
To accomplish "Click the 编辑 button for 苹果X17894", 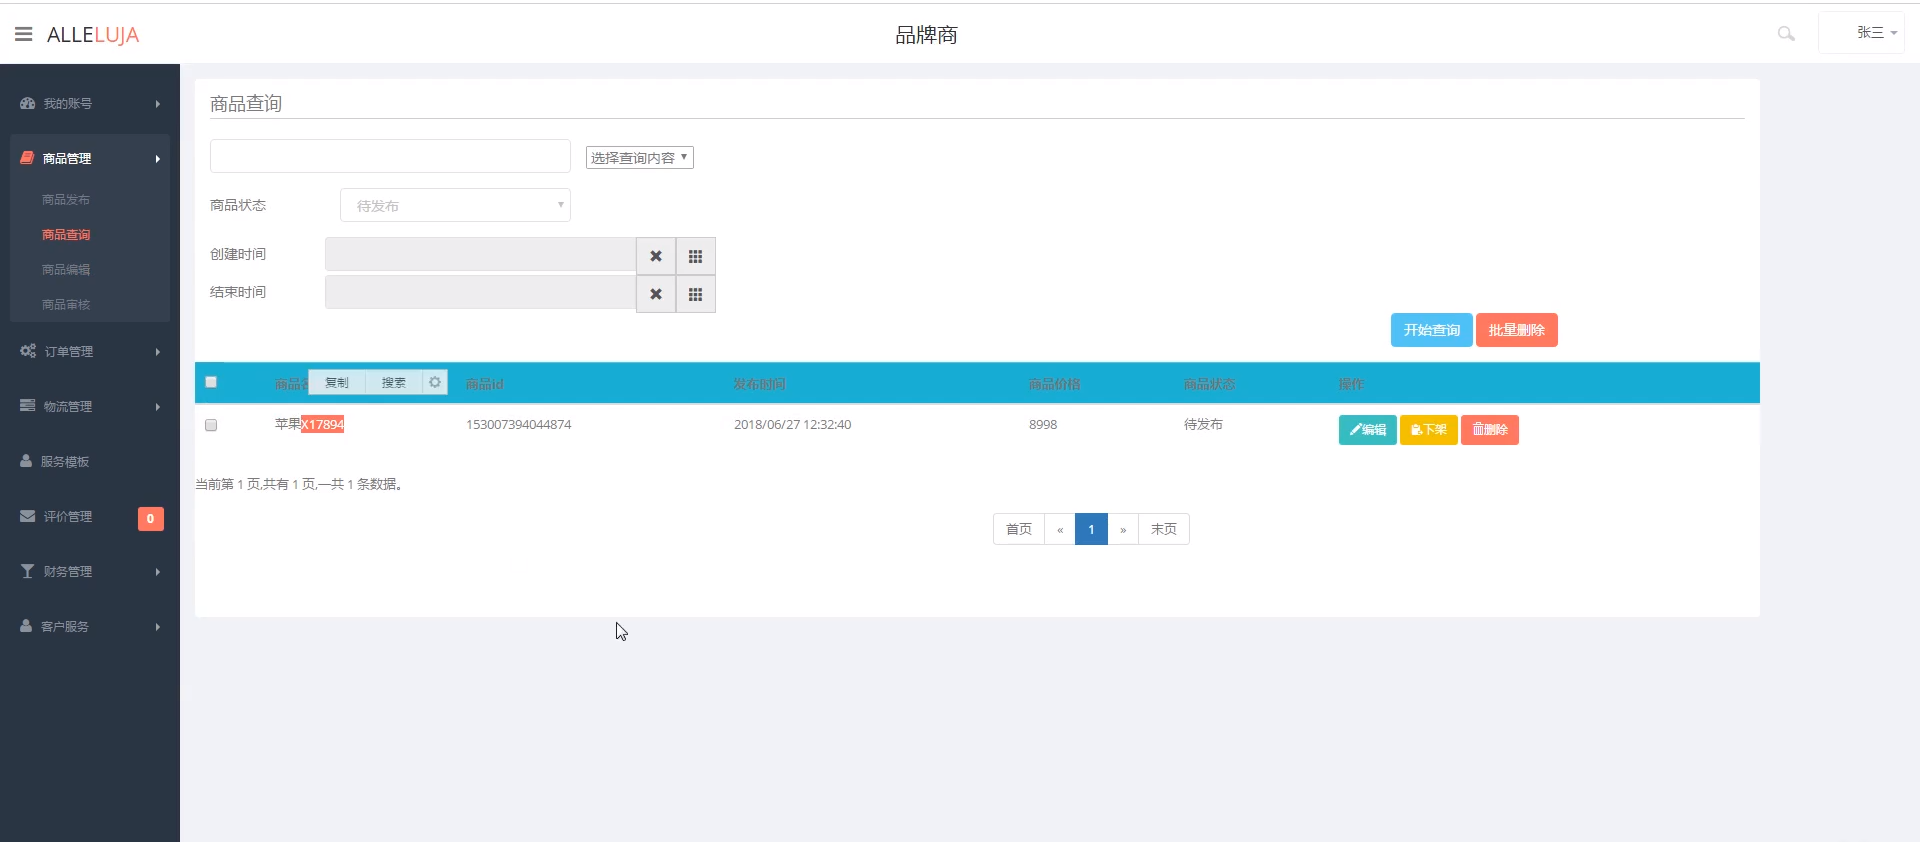I will pyautogui.click(x=1368, y=430).
